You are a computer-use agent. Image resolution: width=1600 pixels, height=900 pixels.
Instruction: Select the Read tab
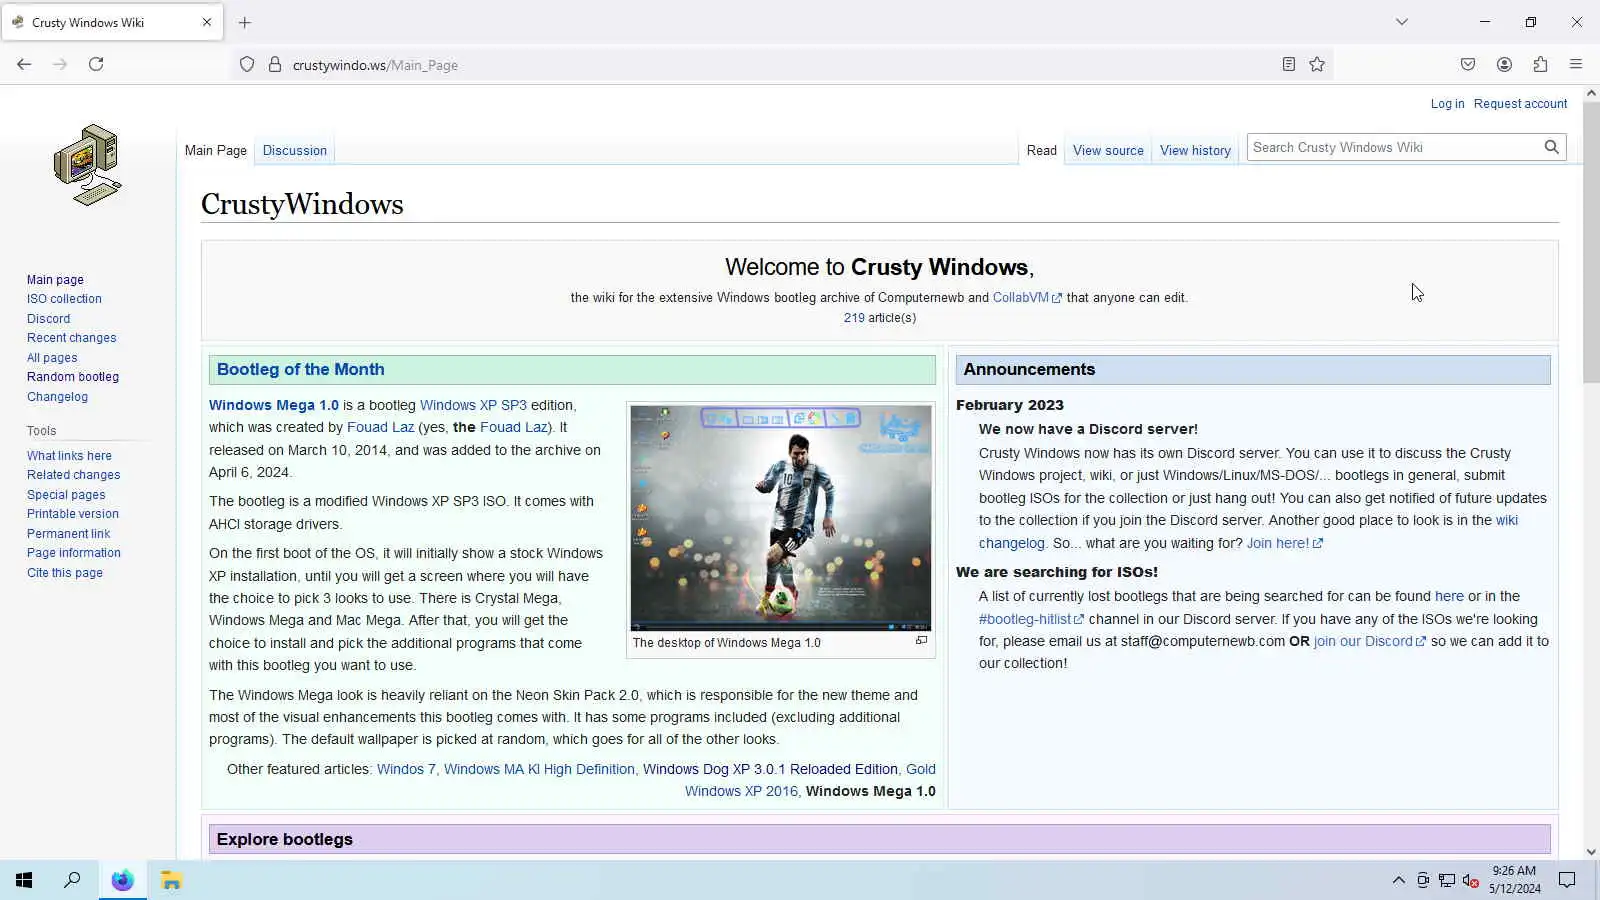[x=1041, y=150]
